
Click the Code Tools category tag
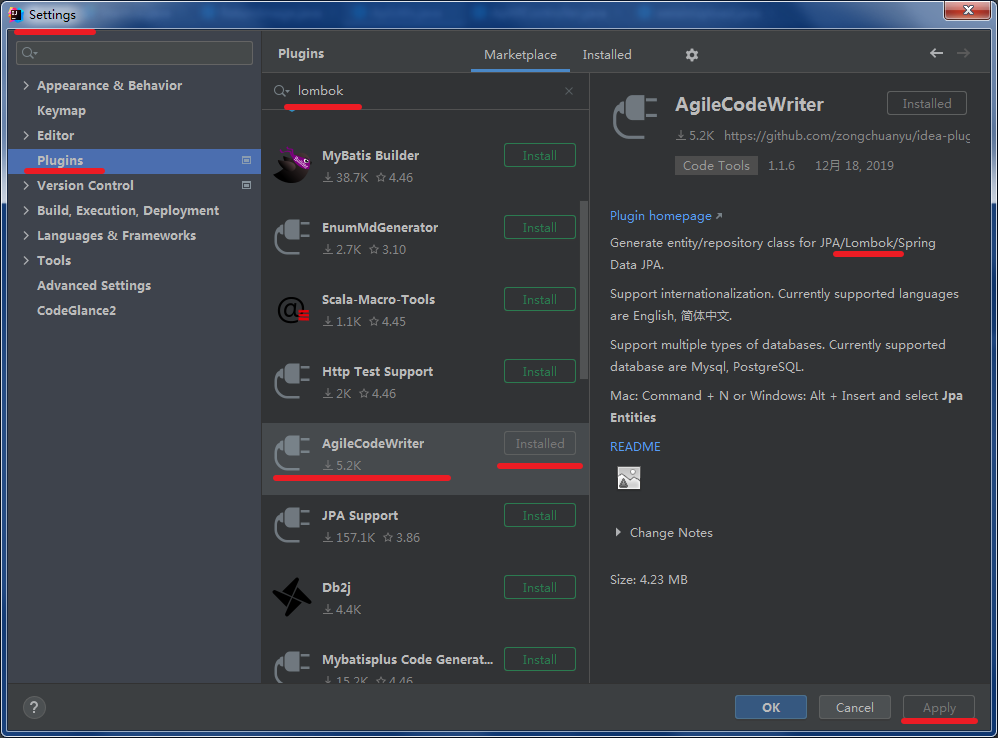[716, 165]
